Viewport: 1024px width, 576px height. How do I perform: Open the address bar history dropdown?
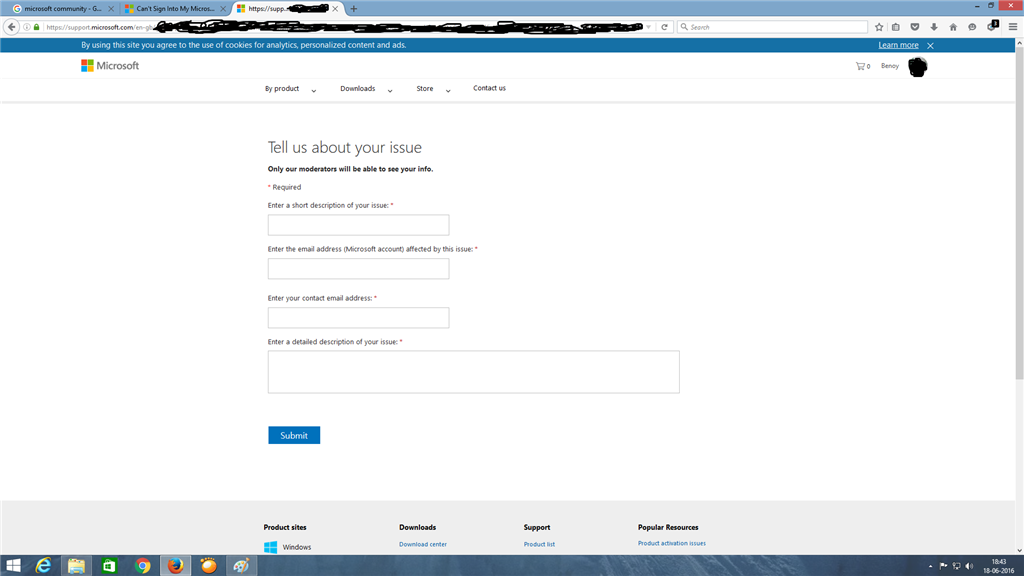point(648,27)
